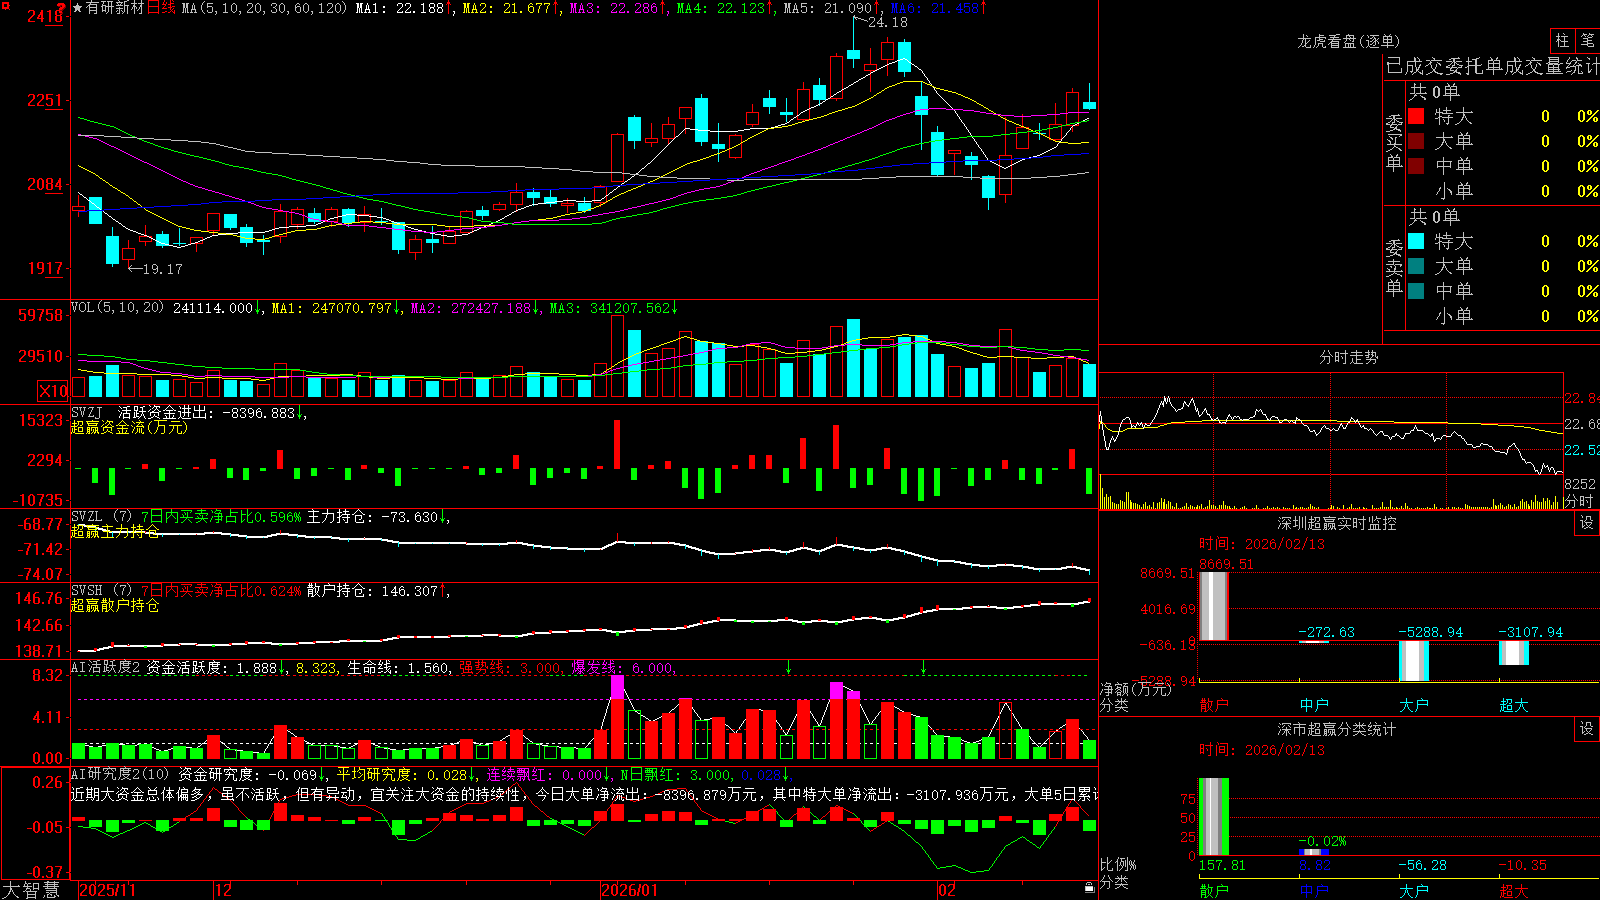The image size is (1600, 900).
Task: Select the 有研新材 stock name
Action: pyautogui.click(x=115, y=8)
